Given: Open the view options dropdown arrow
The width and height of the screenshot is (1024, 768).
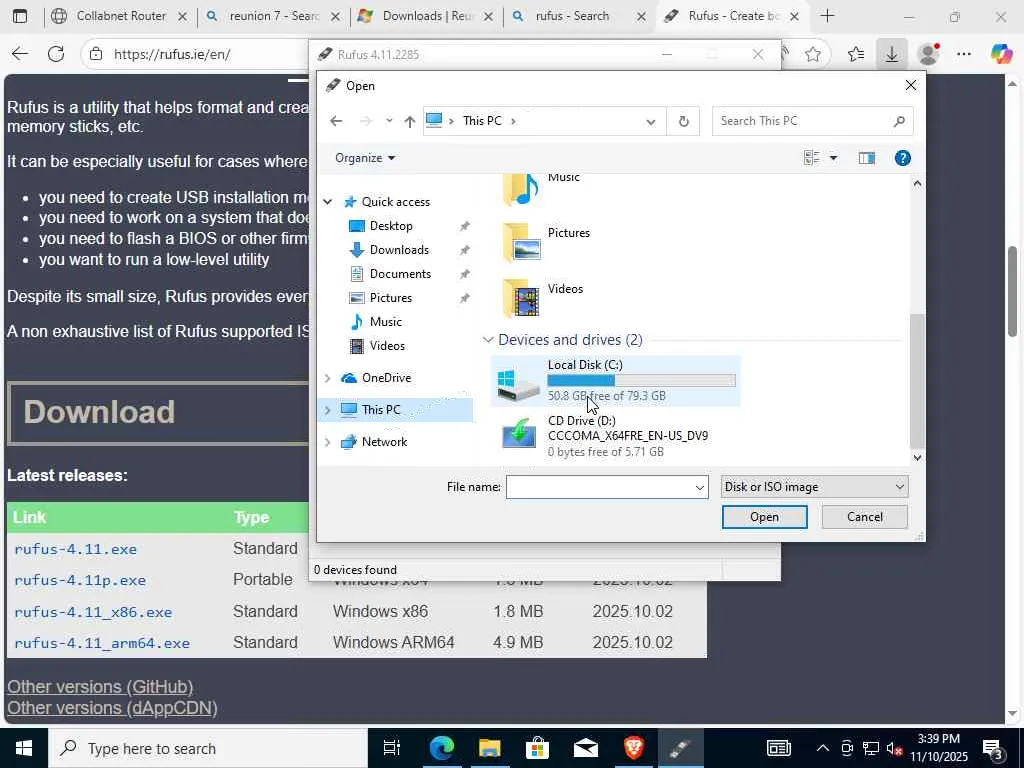Looking at the screenshot, I should [833, 158].
